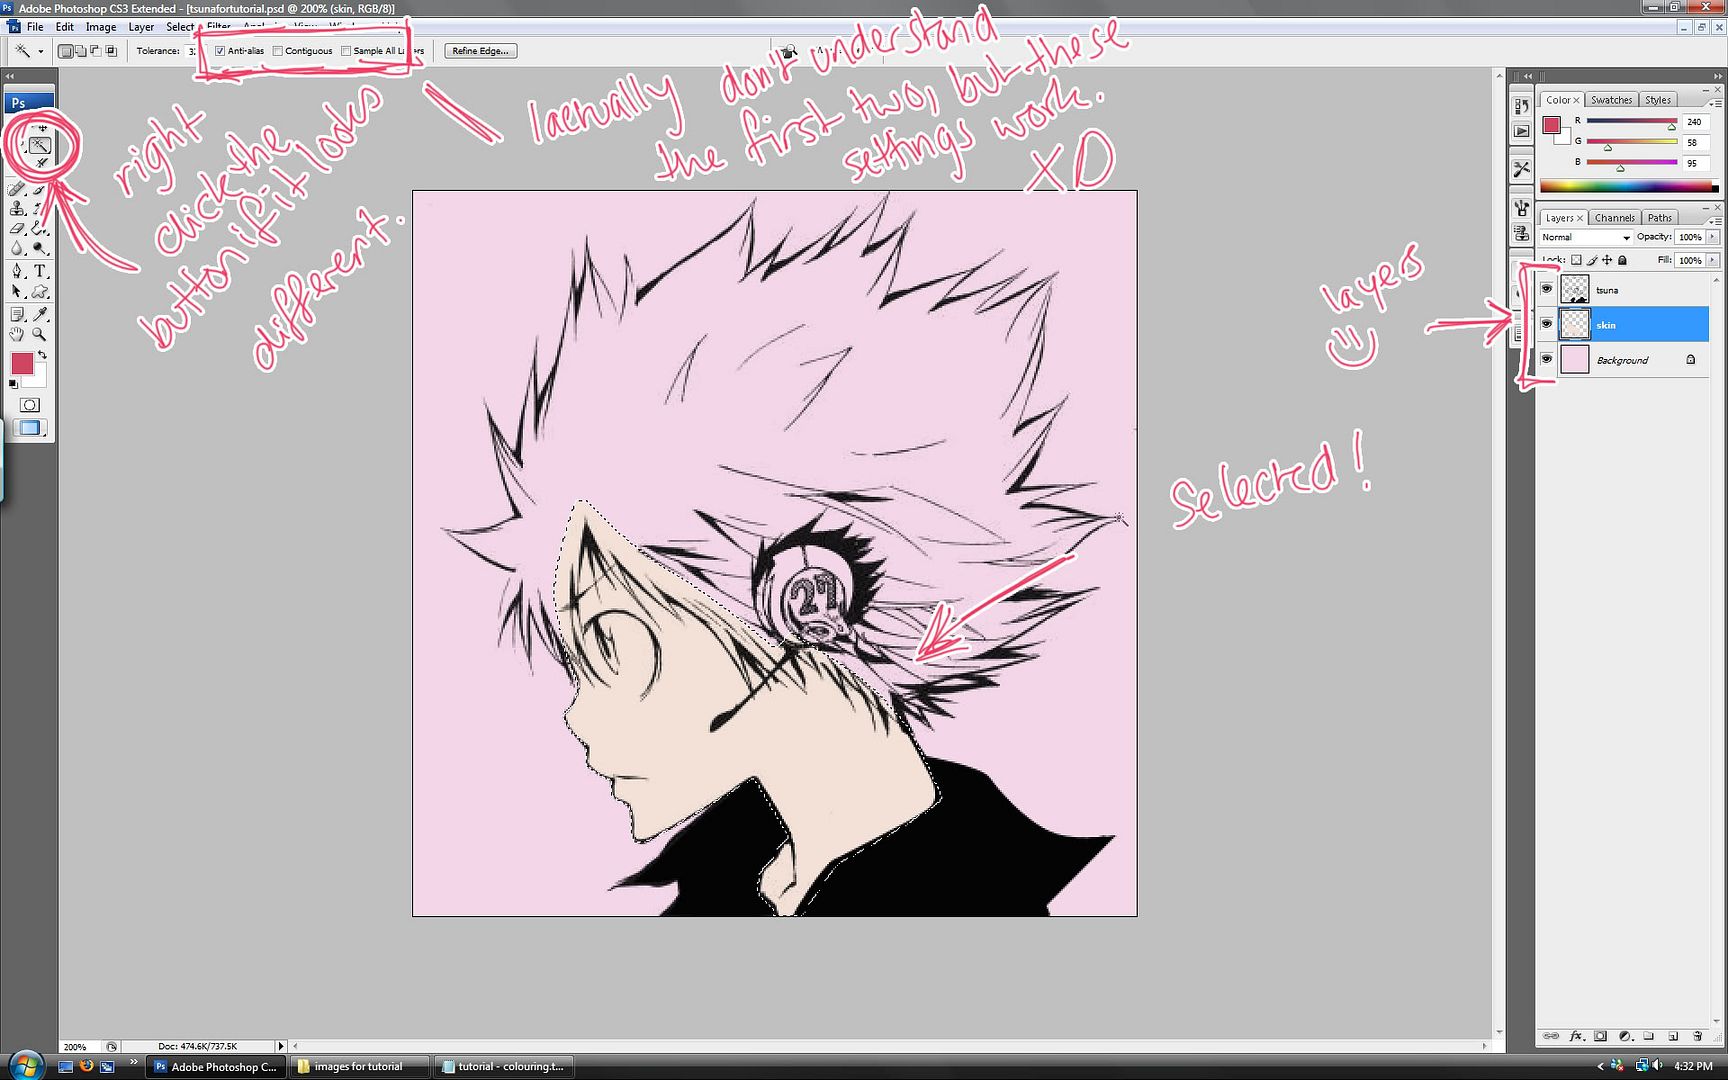The width and height of the screenshot is (1728, 1080).
Task: Toggle lock image pixels brush icon
Action: coord(1593,260)
